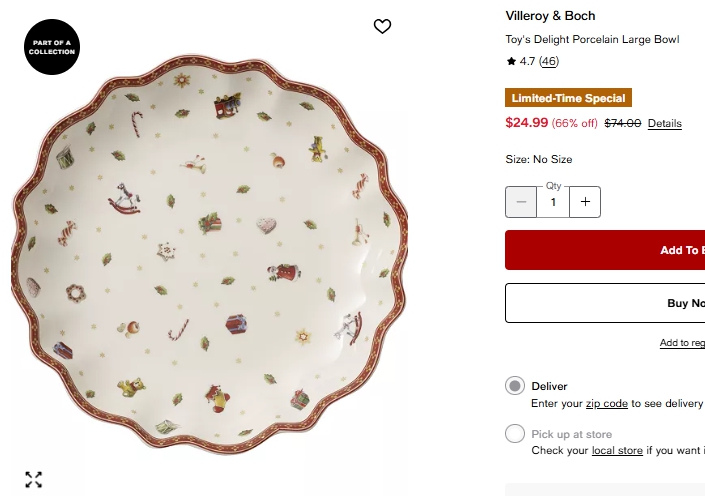Click the zip code link
The width and height of the screenshot is (705, 496).
(607, 404)
